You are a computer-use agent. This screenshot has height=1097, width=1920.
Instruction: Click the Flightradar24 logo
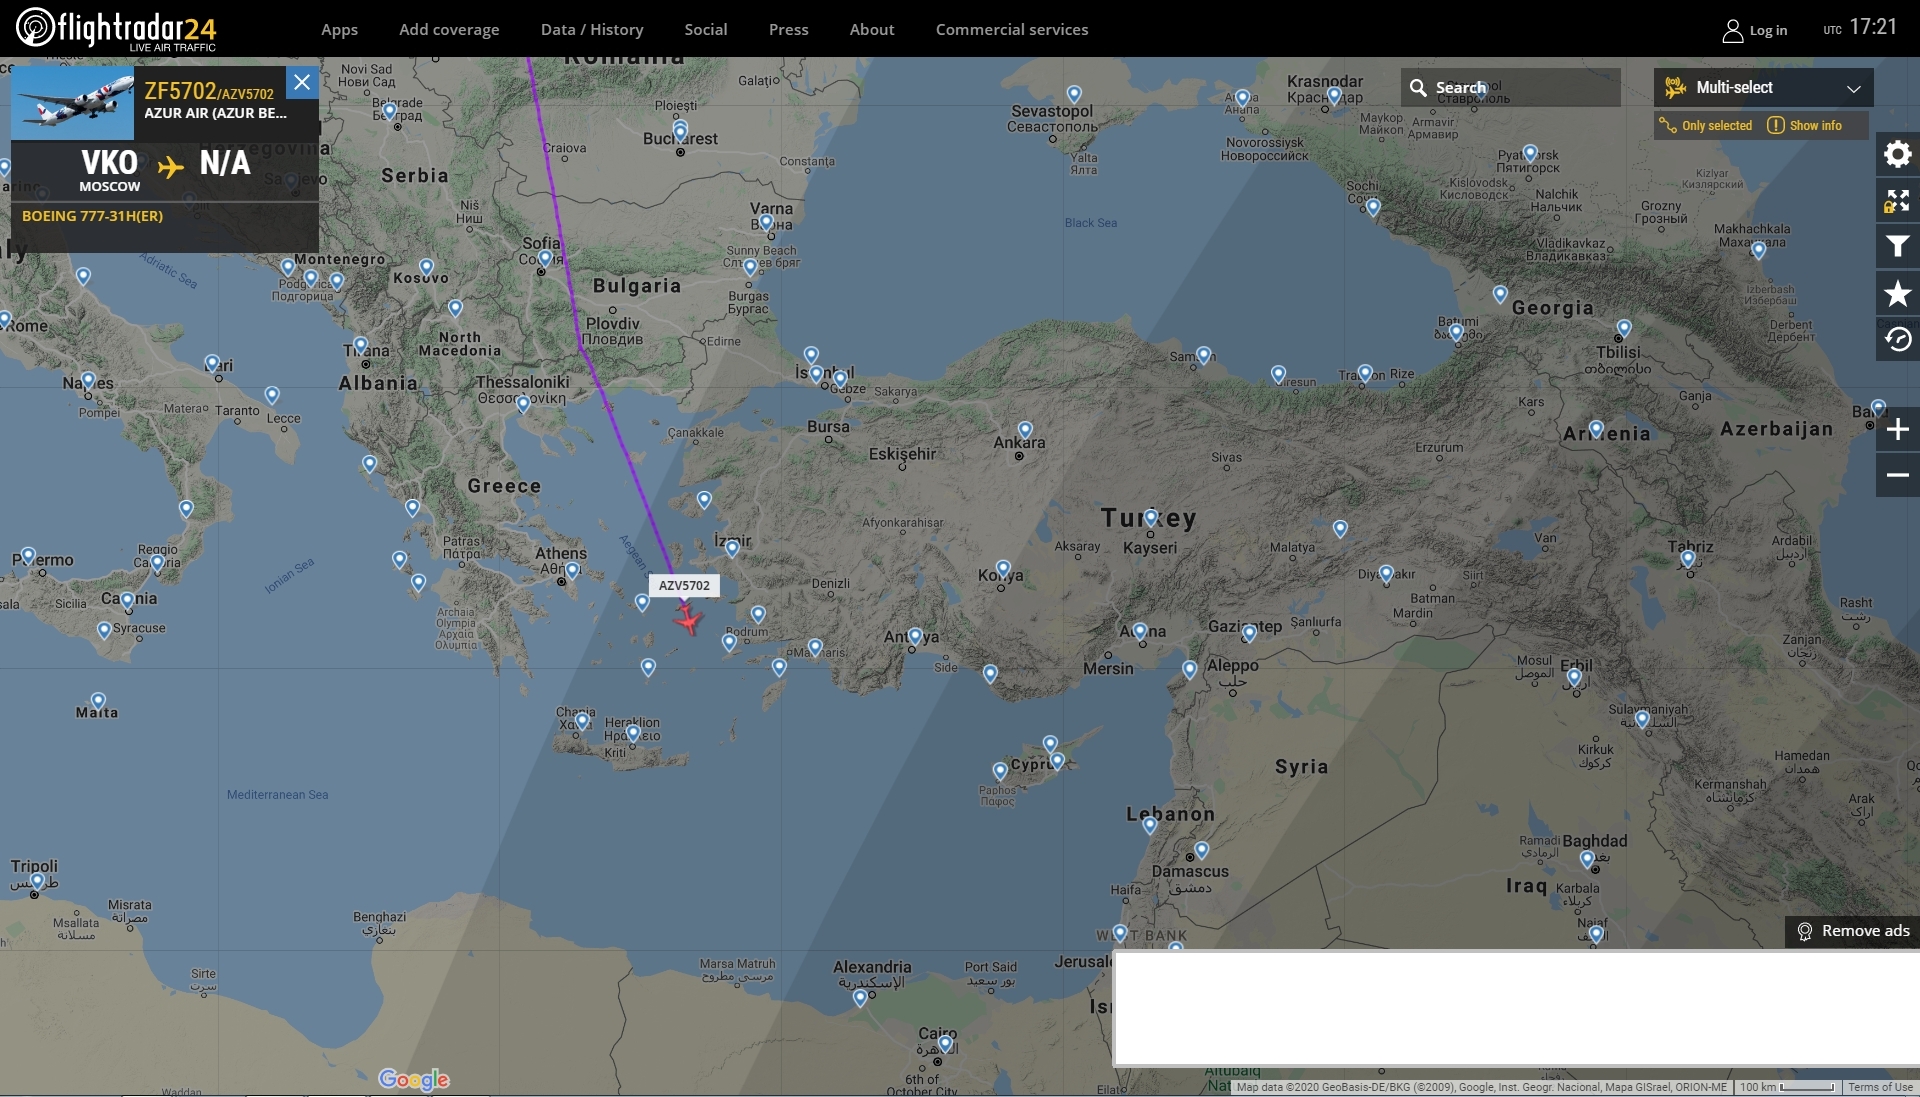click(x=116, y=29)
